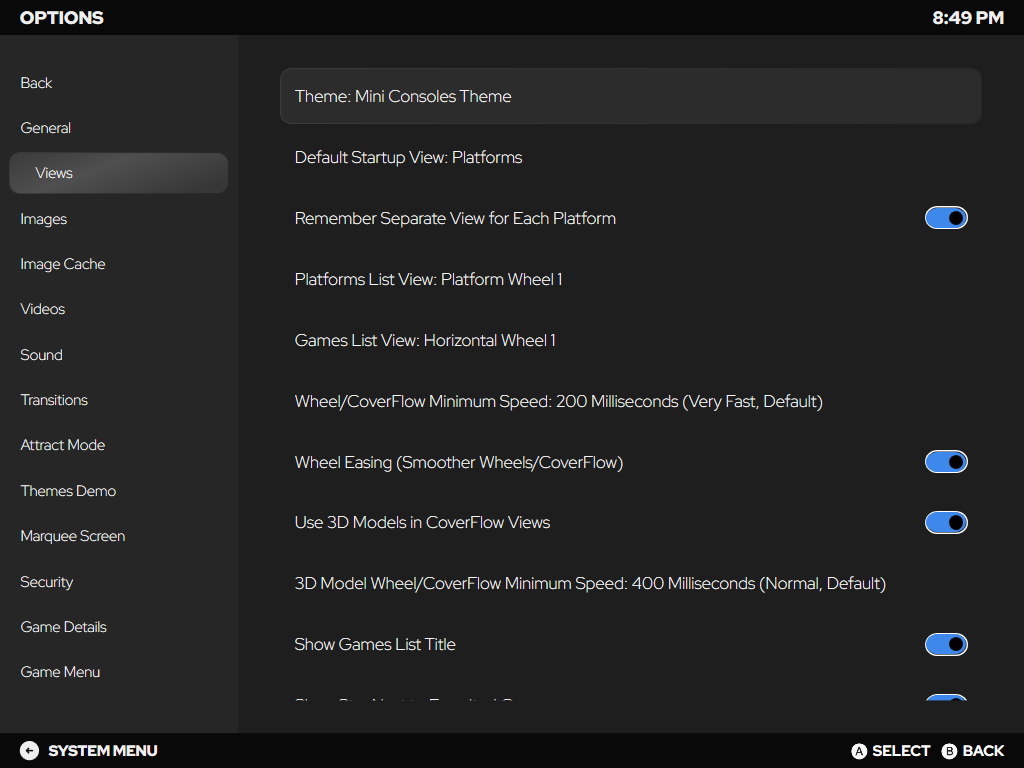Change the Default Startup View setting
Screen dimensions: 1024x768
(408, 158)
